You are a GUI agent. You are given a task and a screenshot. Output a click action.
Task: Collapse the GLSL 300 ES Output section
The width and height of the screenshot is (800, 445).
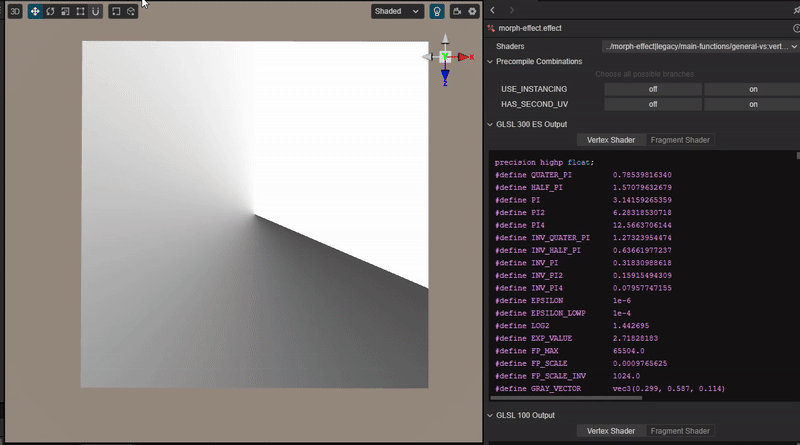click(490, 125)
